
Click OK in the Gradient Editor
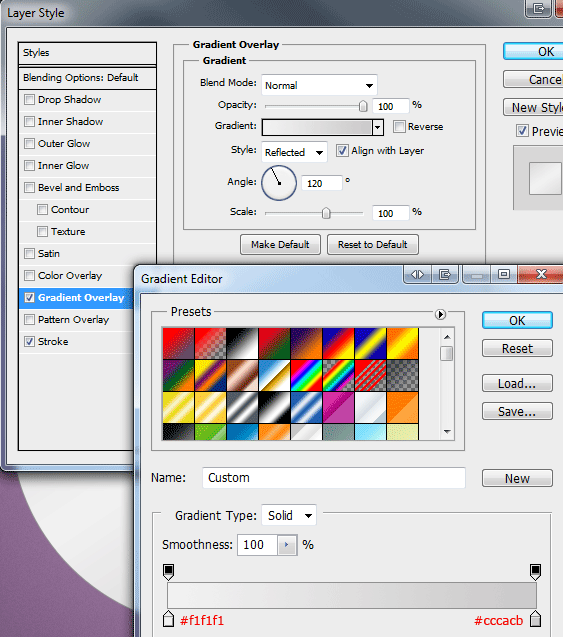(x=517, y=321)
